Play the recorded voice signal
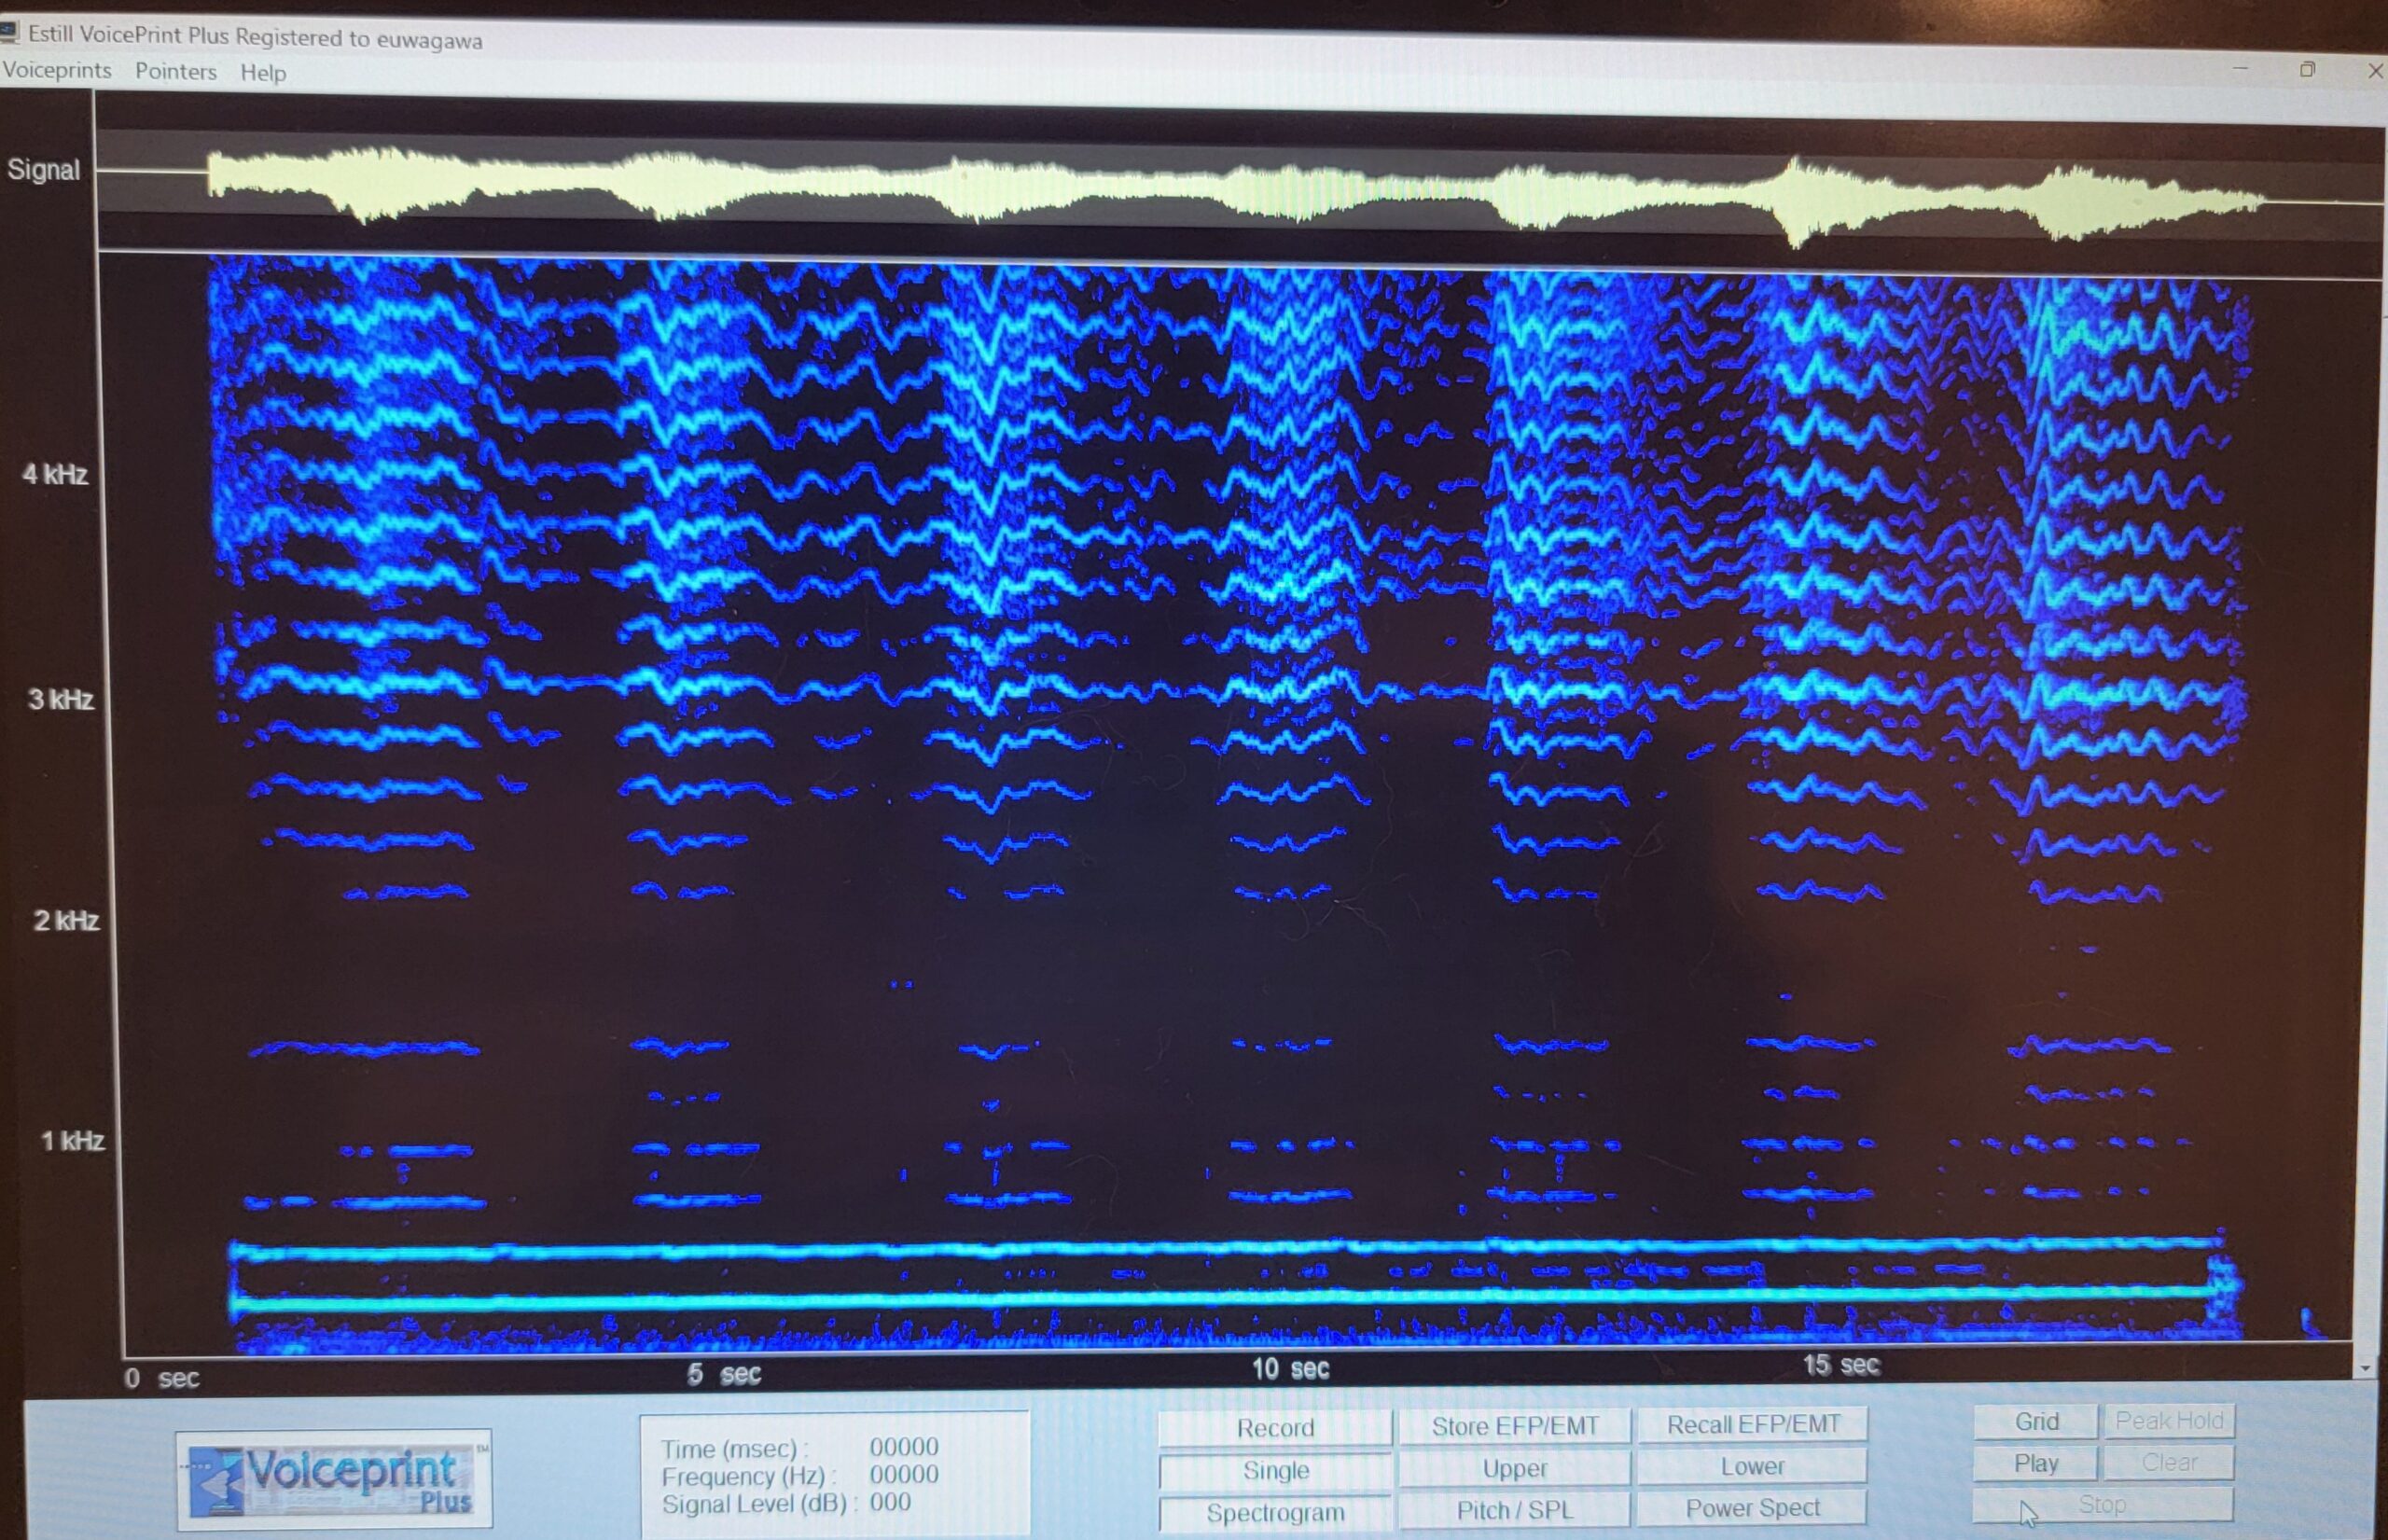 coord(2035,1463)
